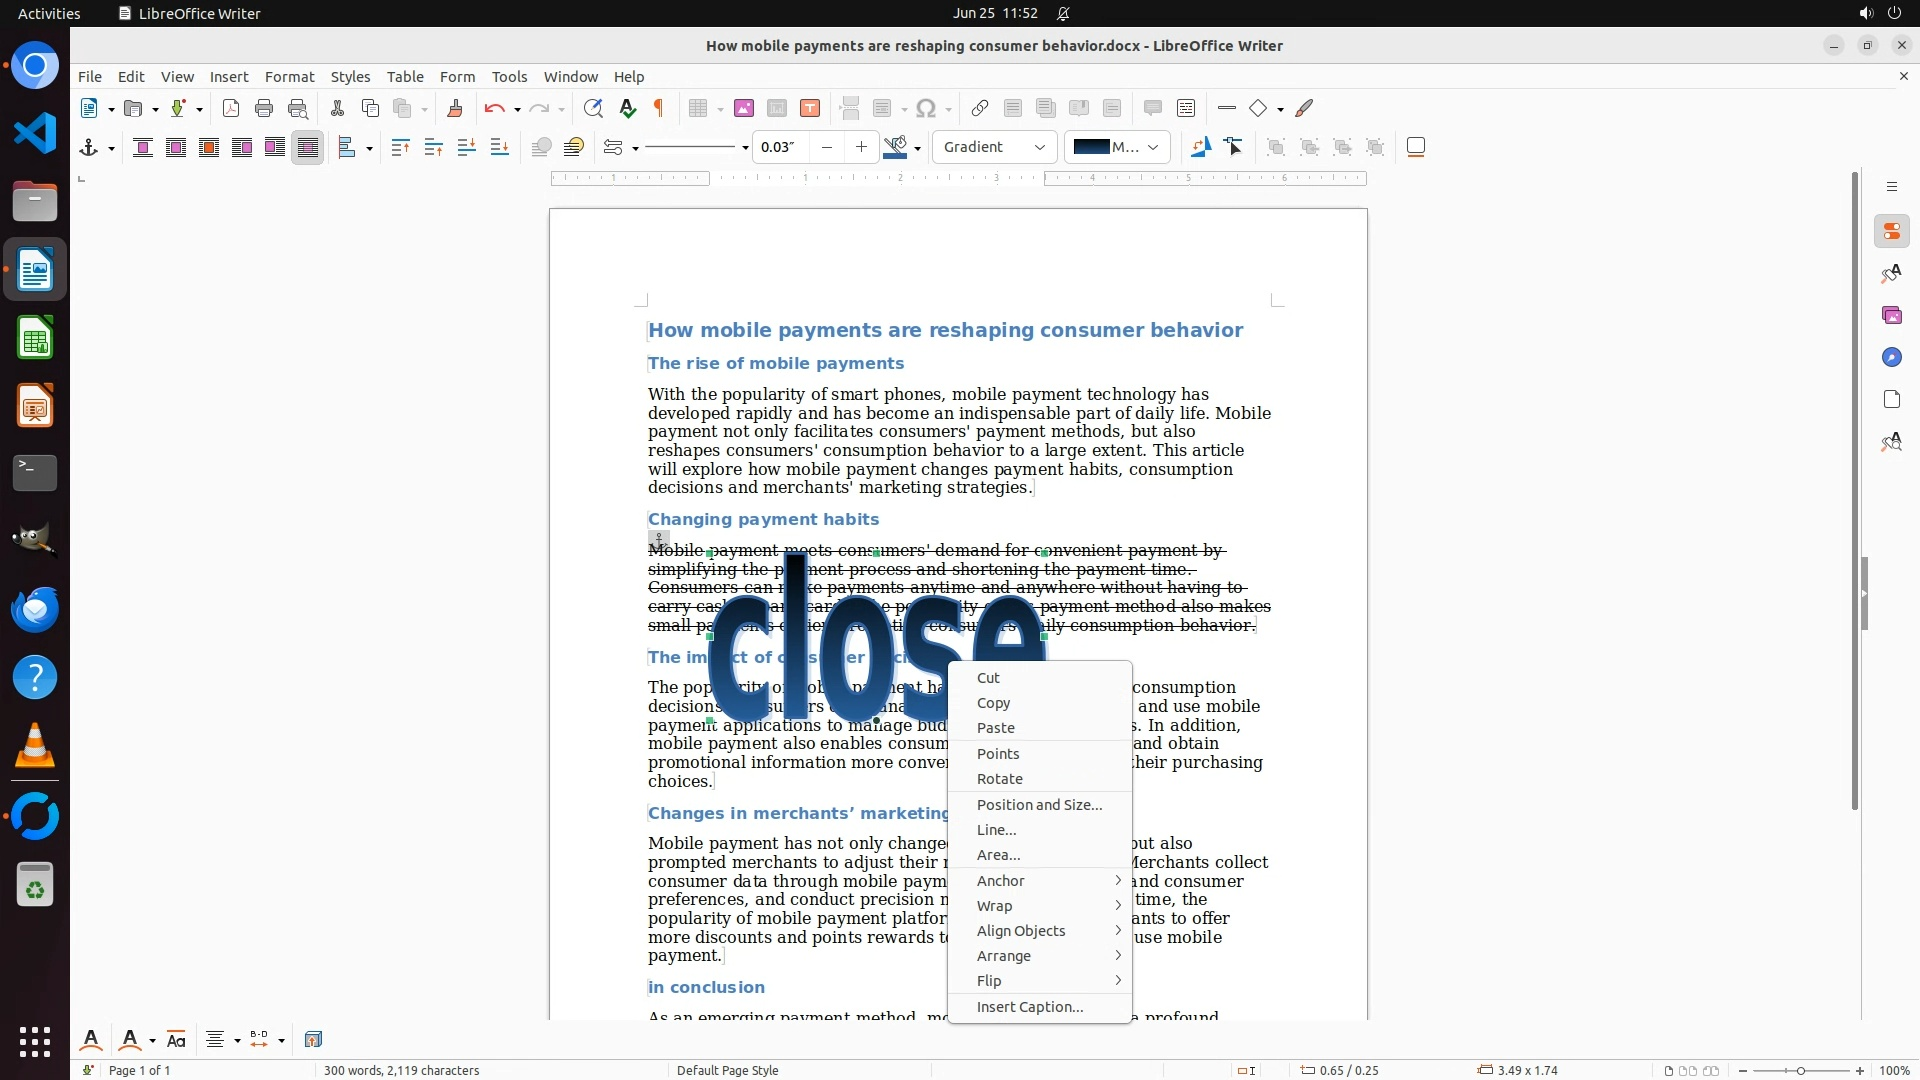Click the Insert Image icon

point(743,109)
